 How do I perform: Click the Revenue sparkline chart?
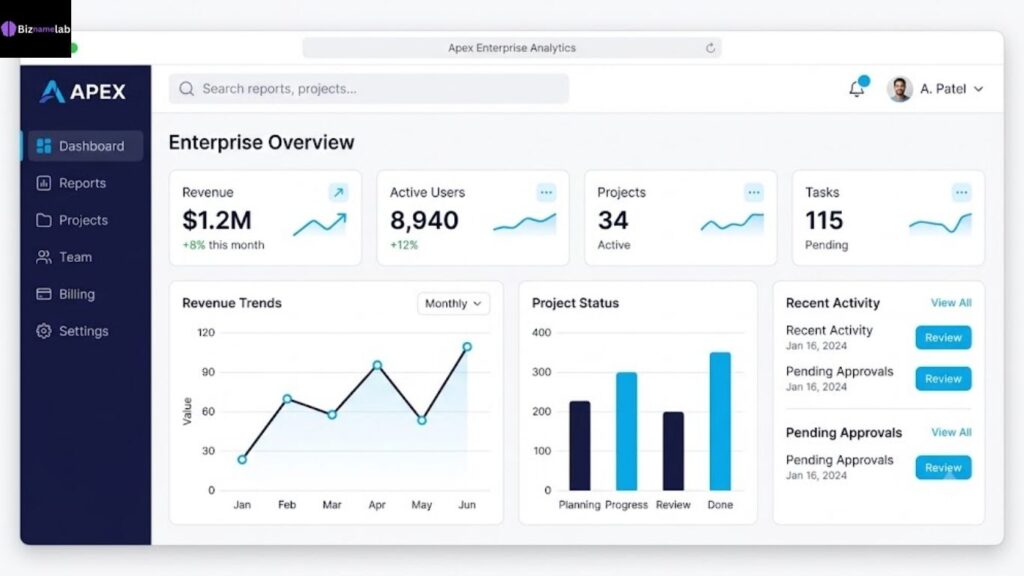(x=320, y=225)
